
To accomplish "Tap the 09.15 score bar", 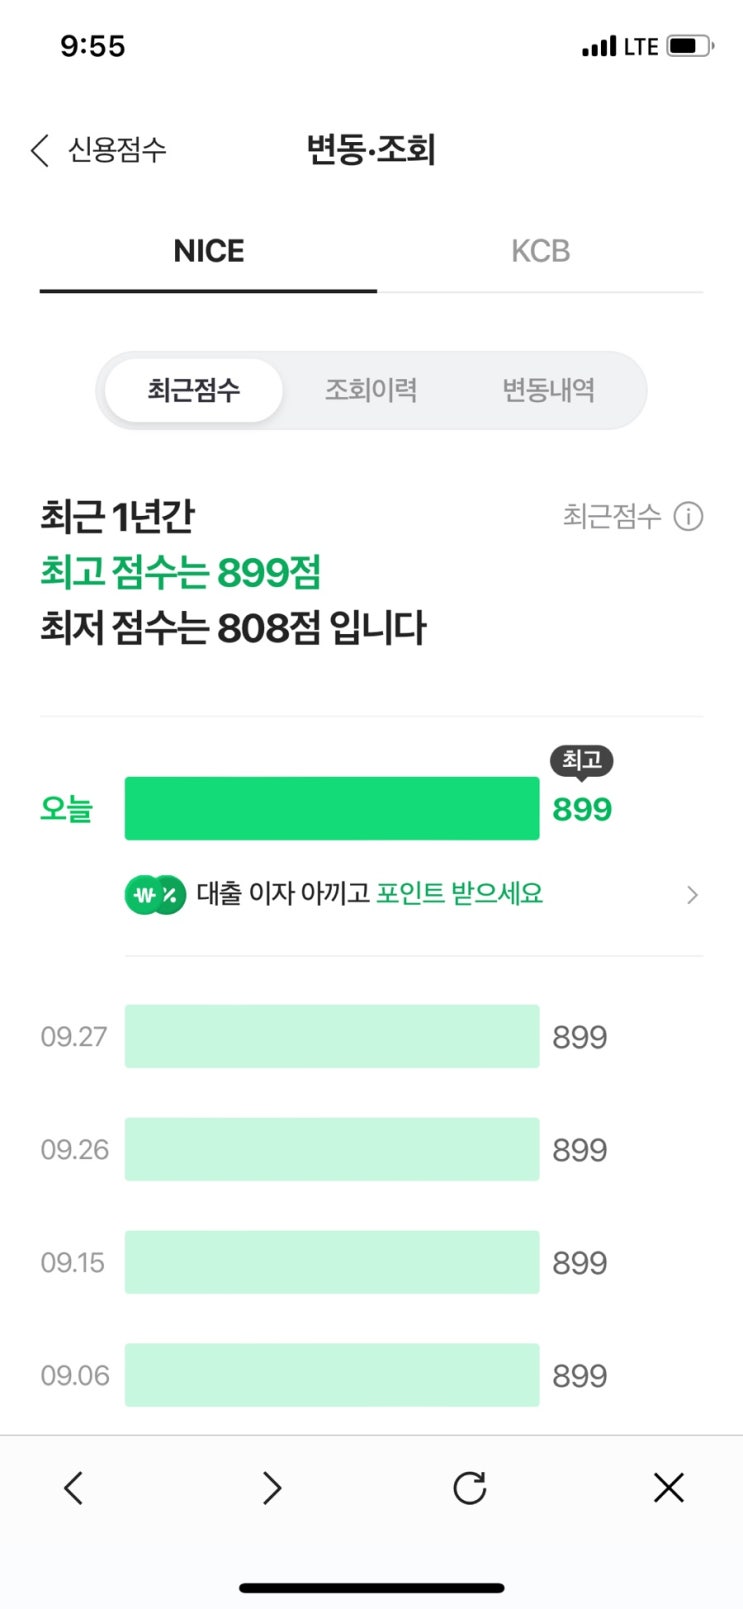I will (x=331, y=1262).
